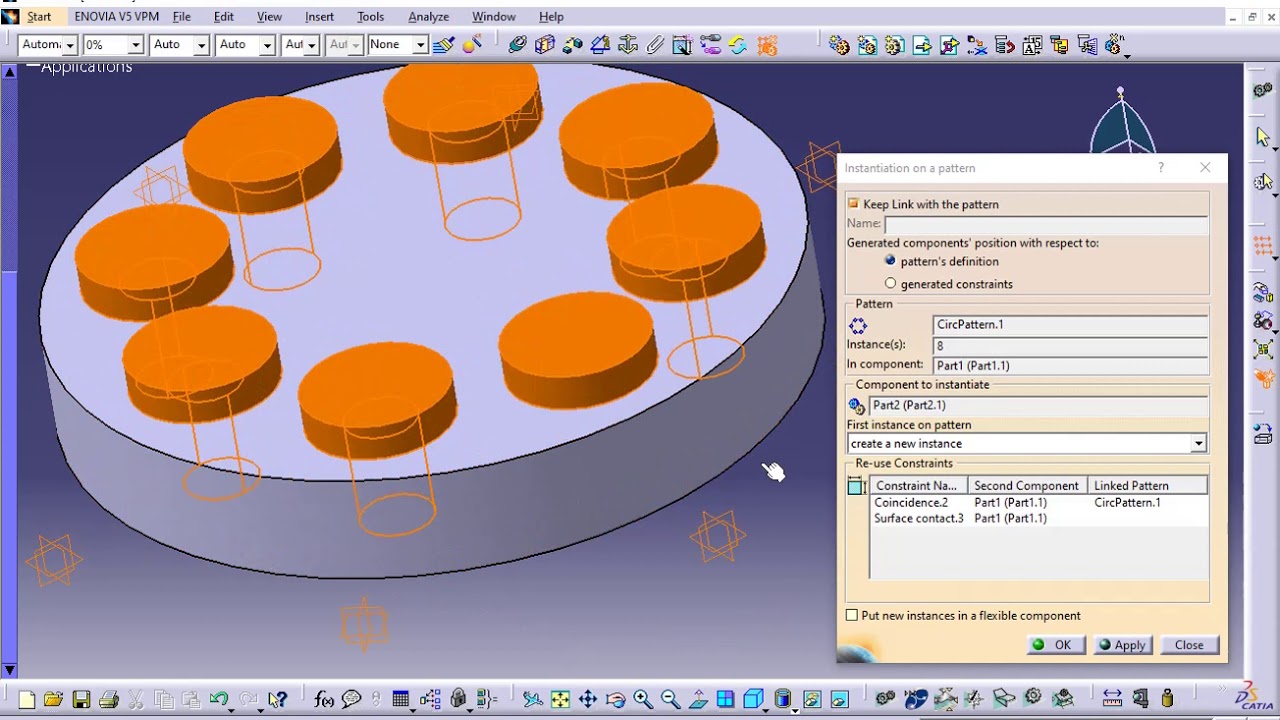
Task: Click the Select arrow tool on right toolbar
Action: [1263, 137]
